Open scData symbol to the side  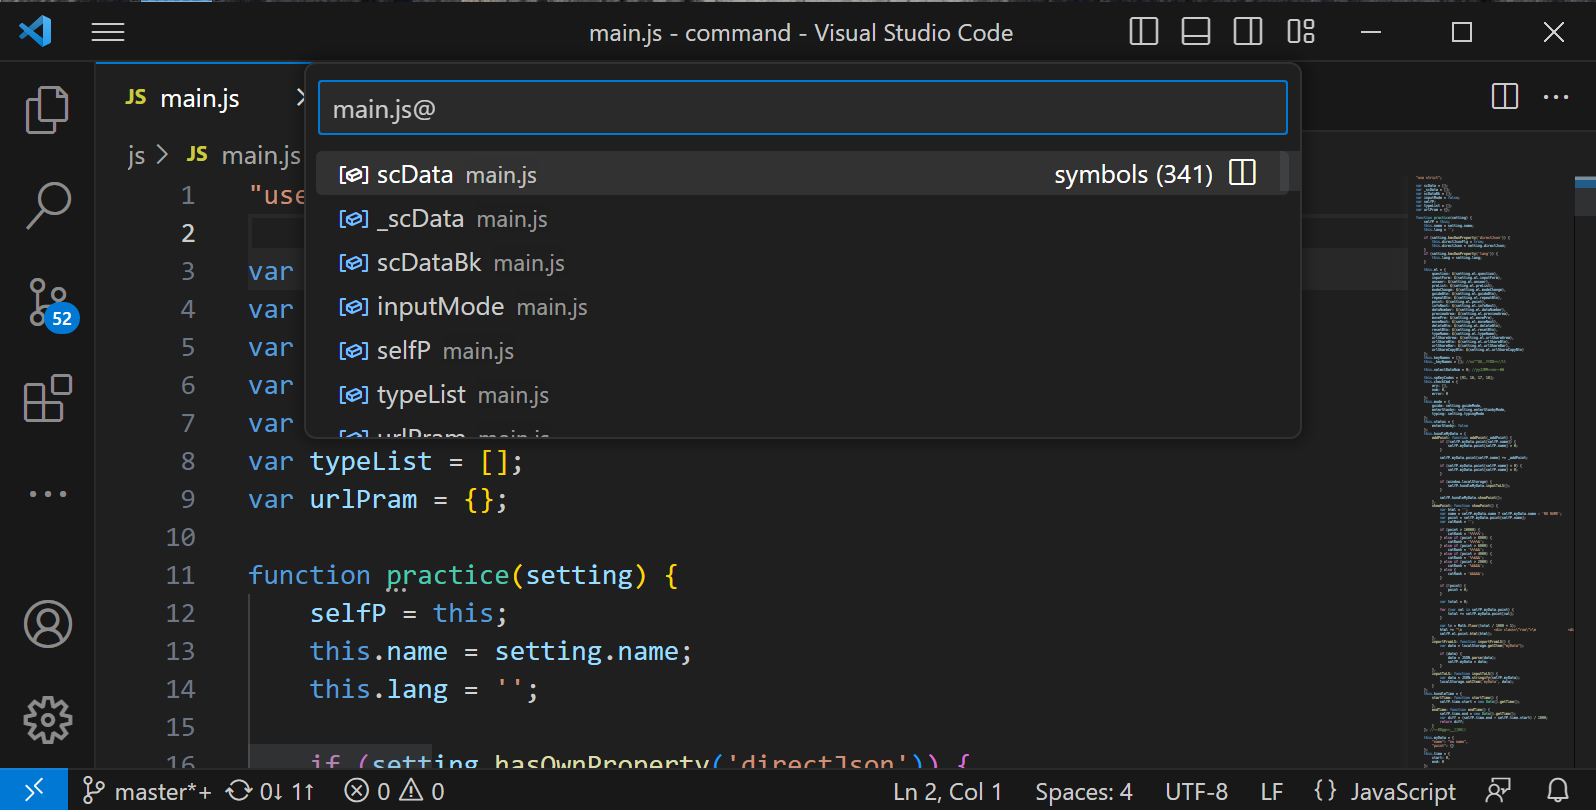(1242, 173)
